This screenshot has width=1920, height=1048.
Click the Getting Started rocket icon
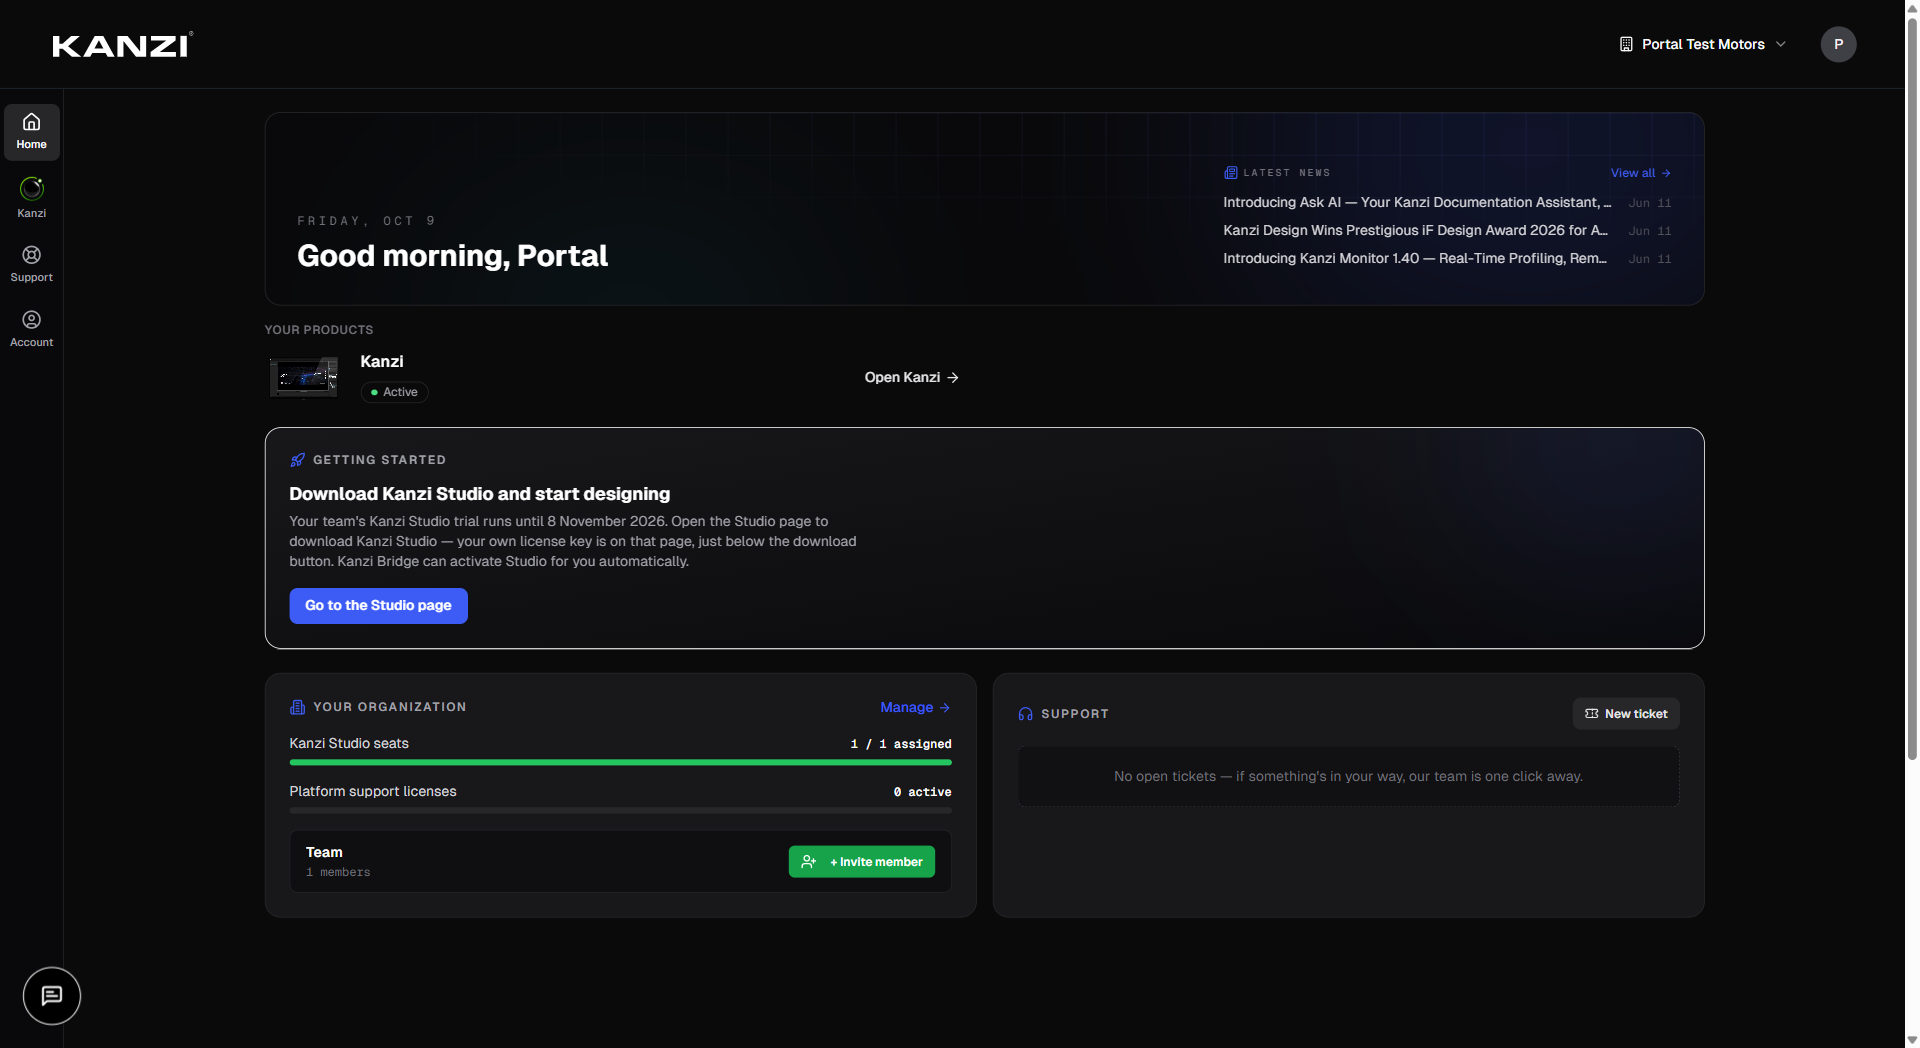297,460
